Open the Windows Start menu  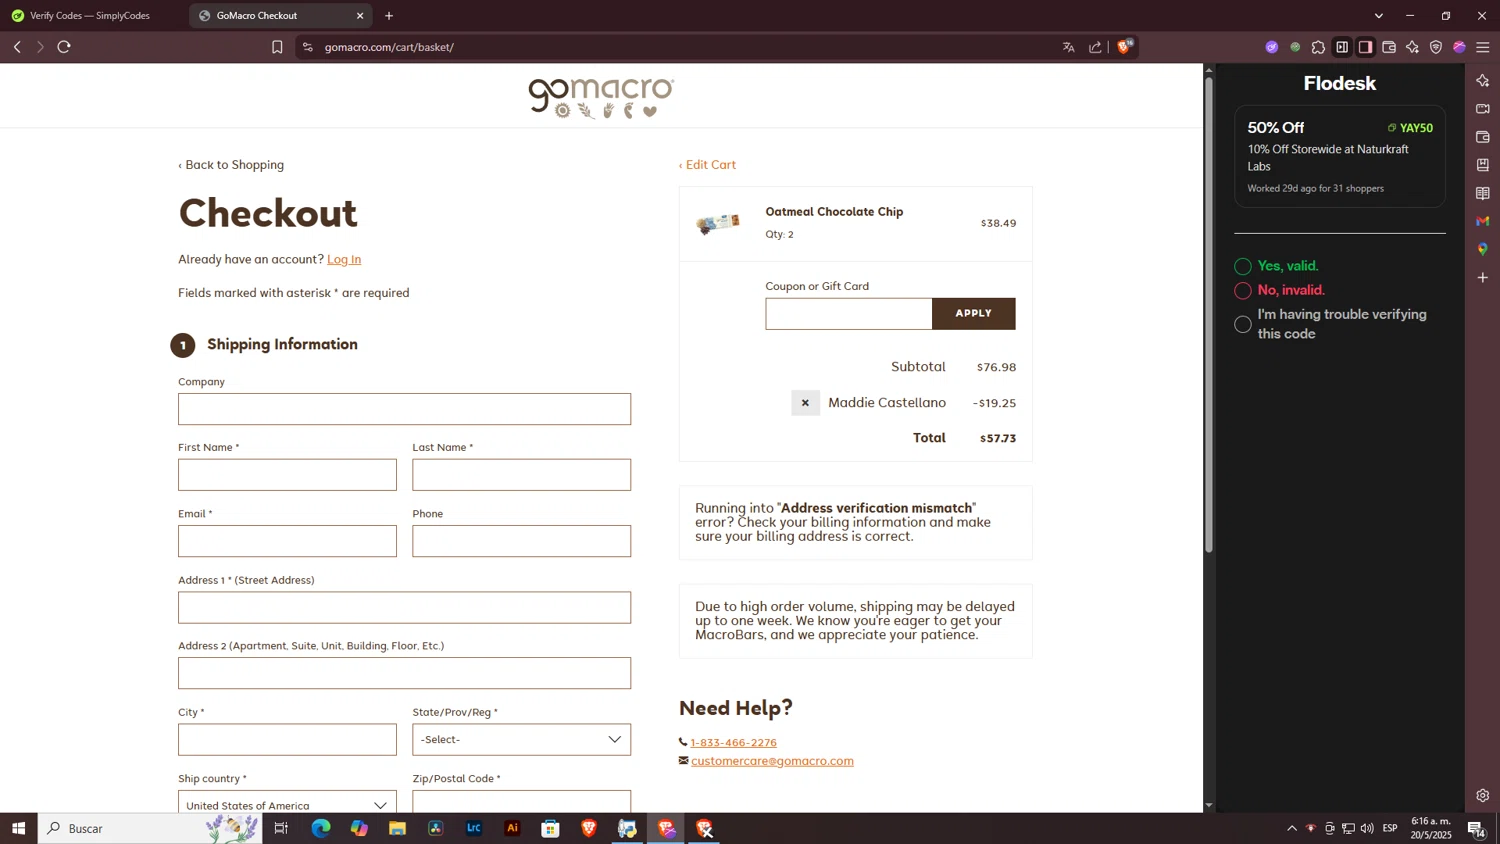click(x=18, y=828)
